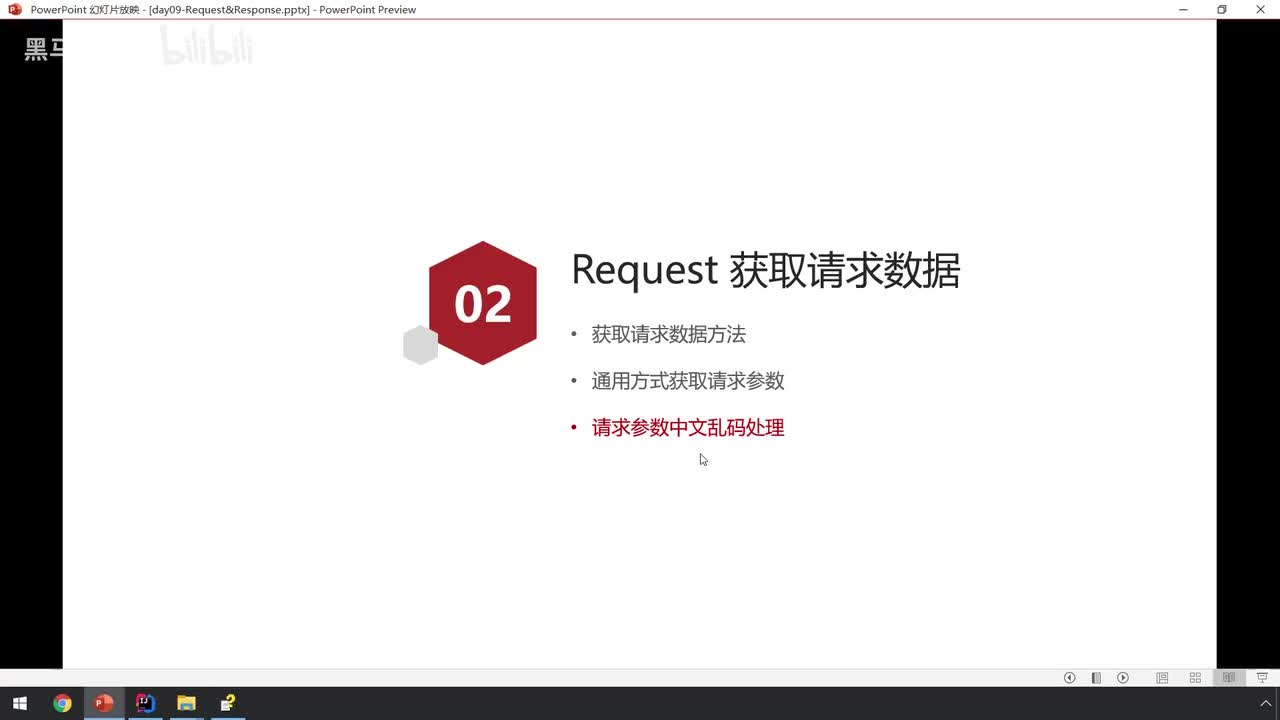1280x720 pixels.
Task: Select the Reading View icon
Action: point(1229,678)
